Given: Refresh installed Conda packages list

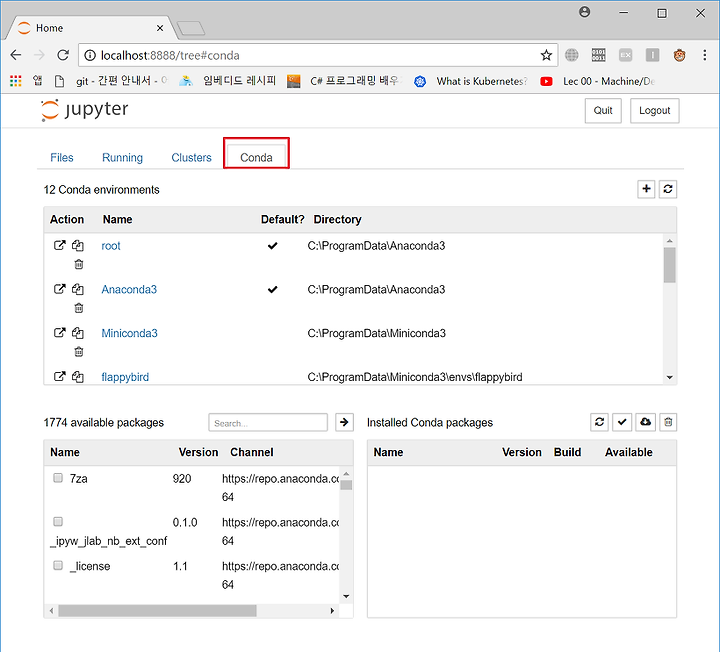Looking at the screenshot, I should (599, 422).
